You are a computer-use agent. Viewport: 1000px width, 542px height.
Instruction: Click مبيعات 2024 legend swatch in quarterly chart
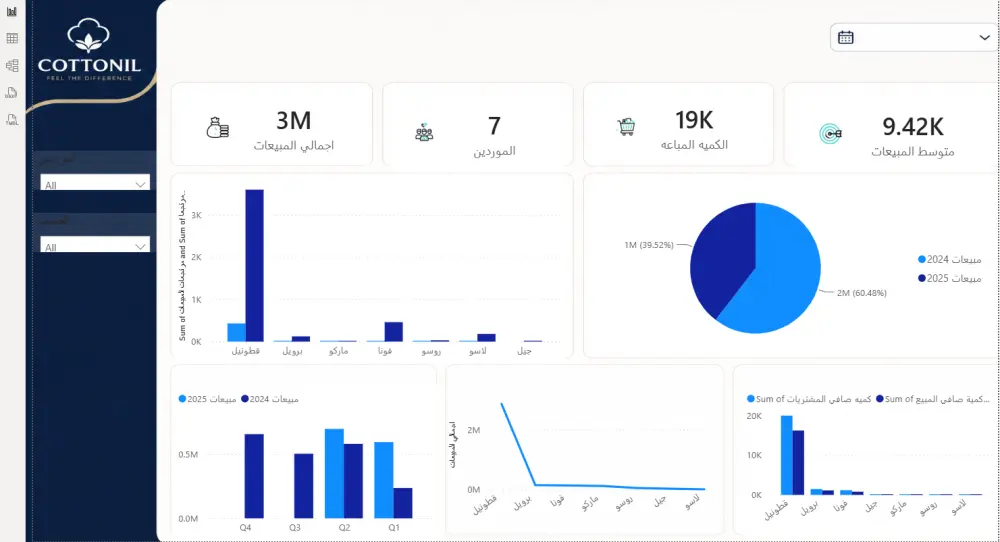pyautogui.click(x=245, y=399)
